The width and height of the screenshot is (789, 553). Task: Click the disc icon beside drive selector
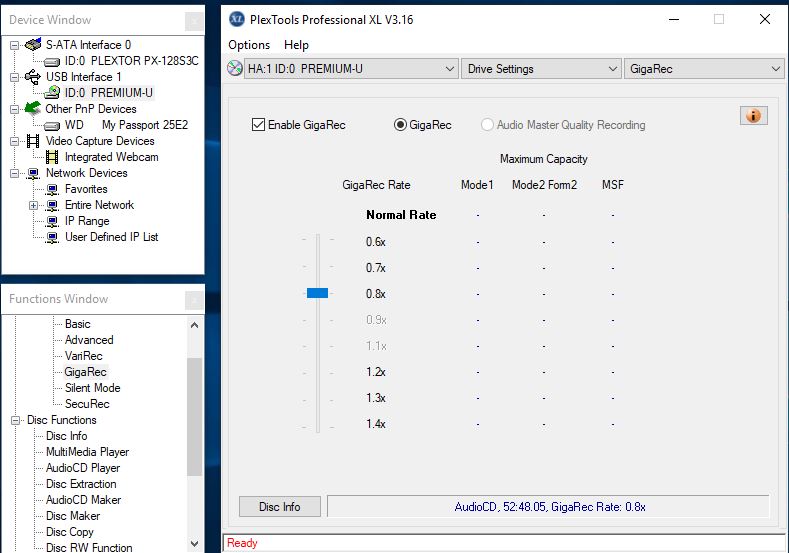(x=234, y=68)
